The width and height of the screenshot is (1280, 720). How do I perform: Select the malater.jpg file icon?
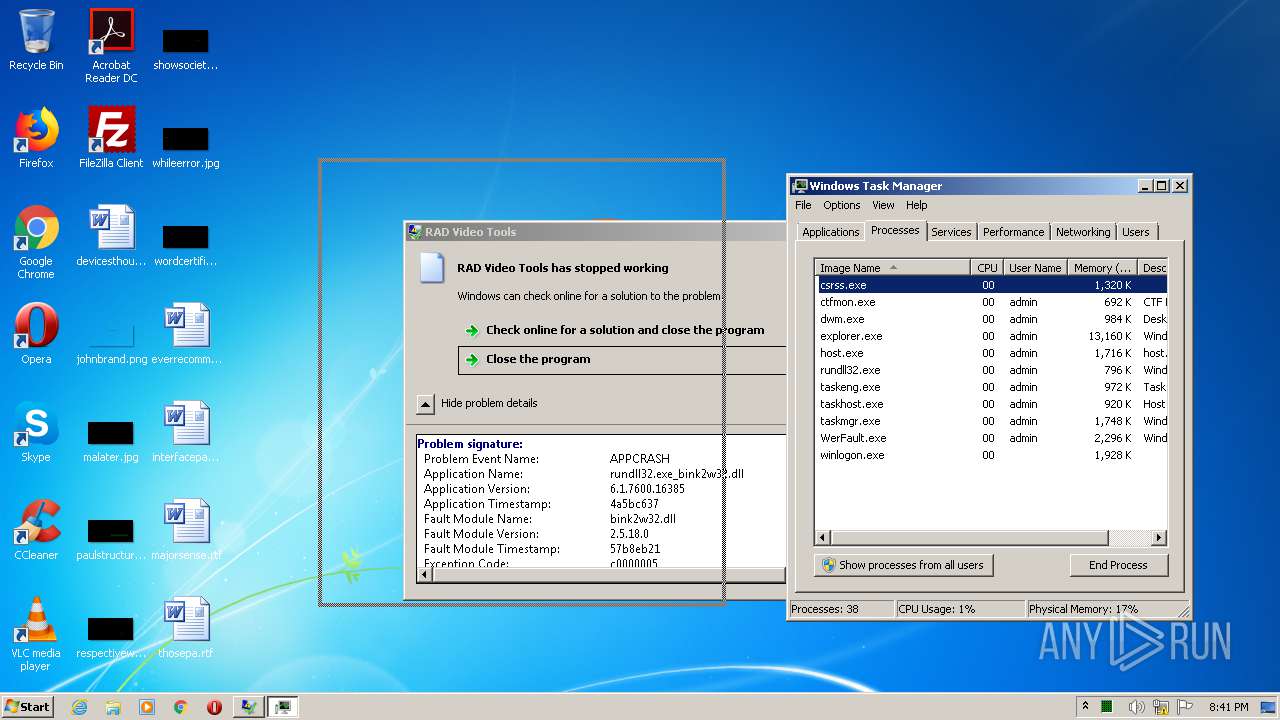pyautogui.click(x=111, y=440)
